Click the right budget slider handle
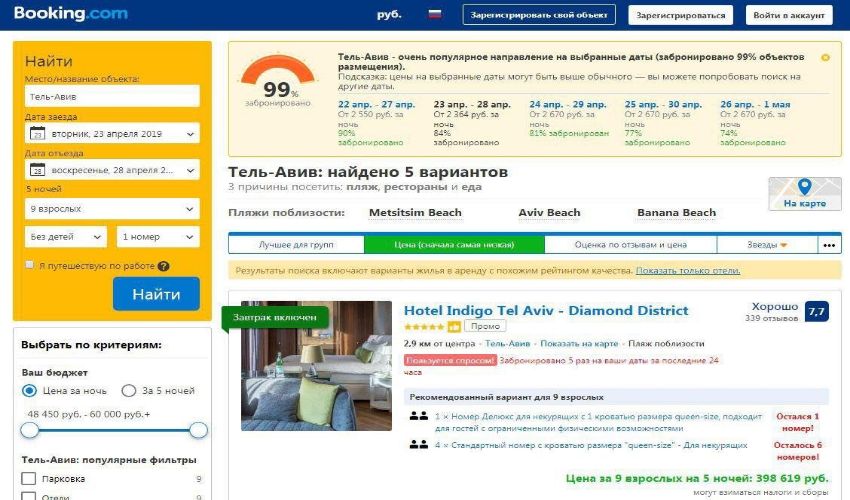The width and height of the screenshot is (850, 500). (198, 430)
